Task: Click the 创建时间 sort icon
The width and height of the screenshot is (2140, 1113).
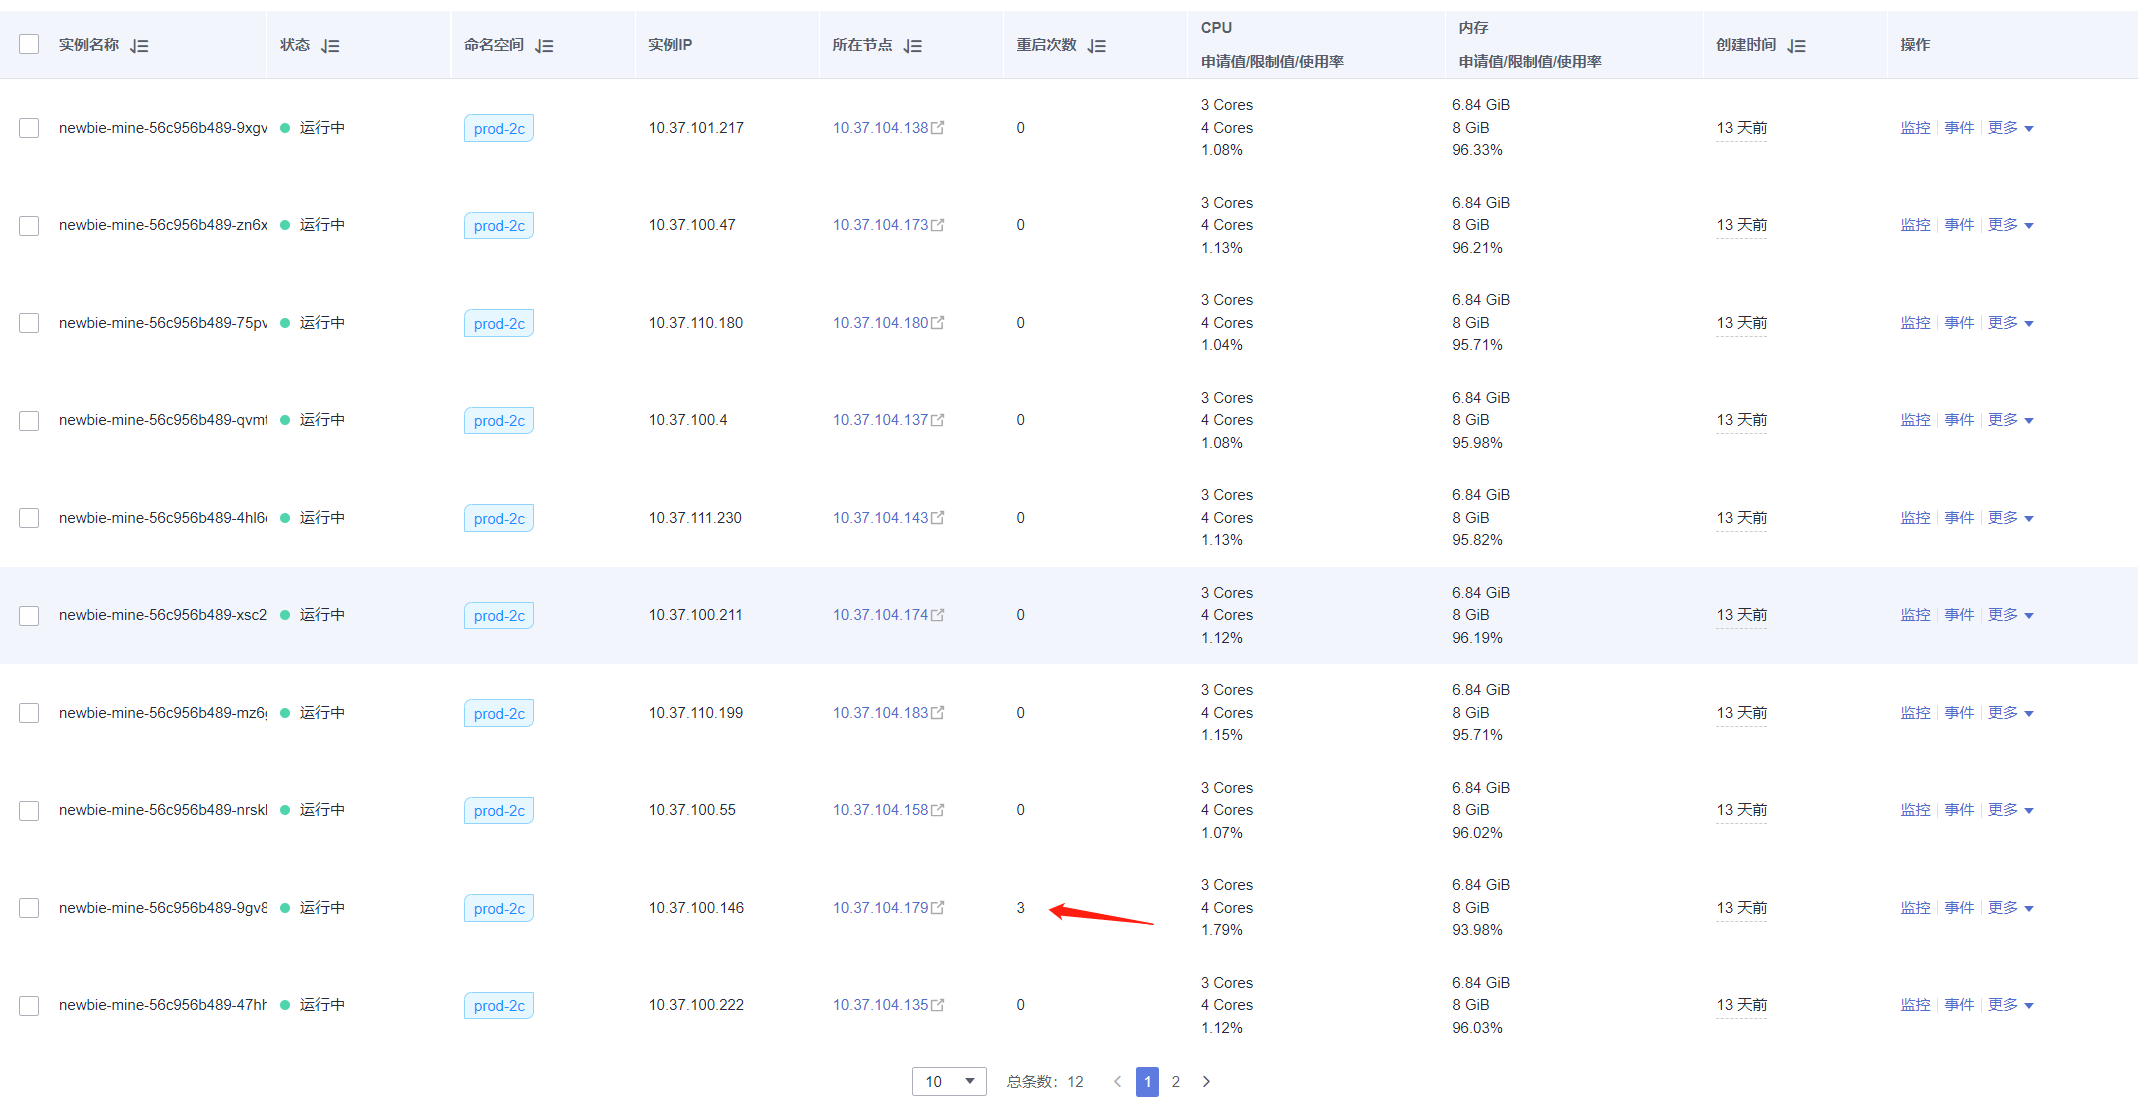Action: click(x=1796, y=46)
